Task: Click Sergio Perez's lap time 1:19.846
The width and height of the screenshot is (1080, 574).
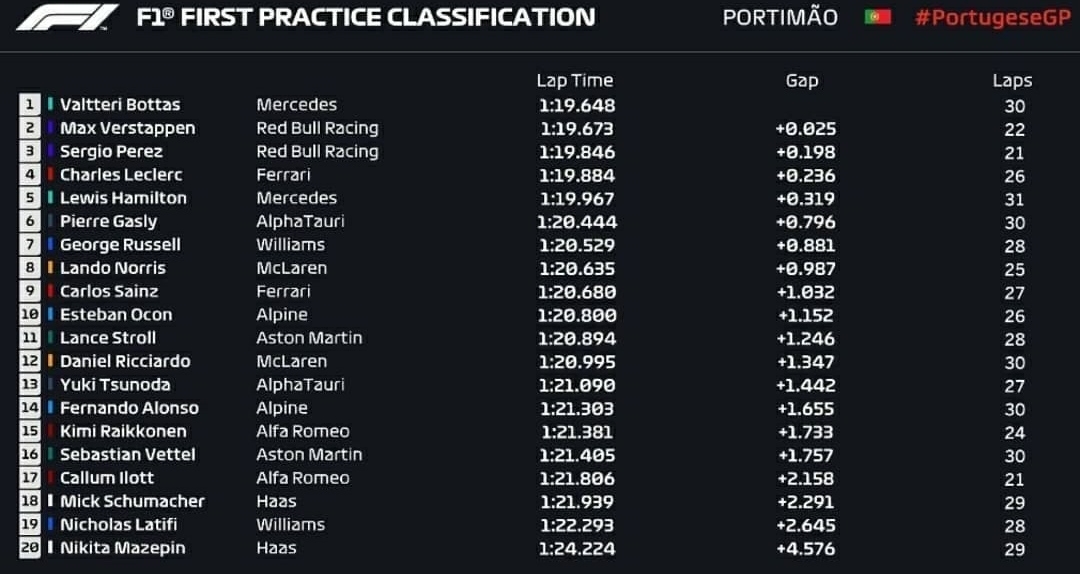Action: coord(577,151)
